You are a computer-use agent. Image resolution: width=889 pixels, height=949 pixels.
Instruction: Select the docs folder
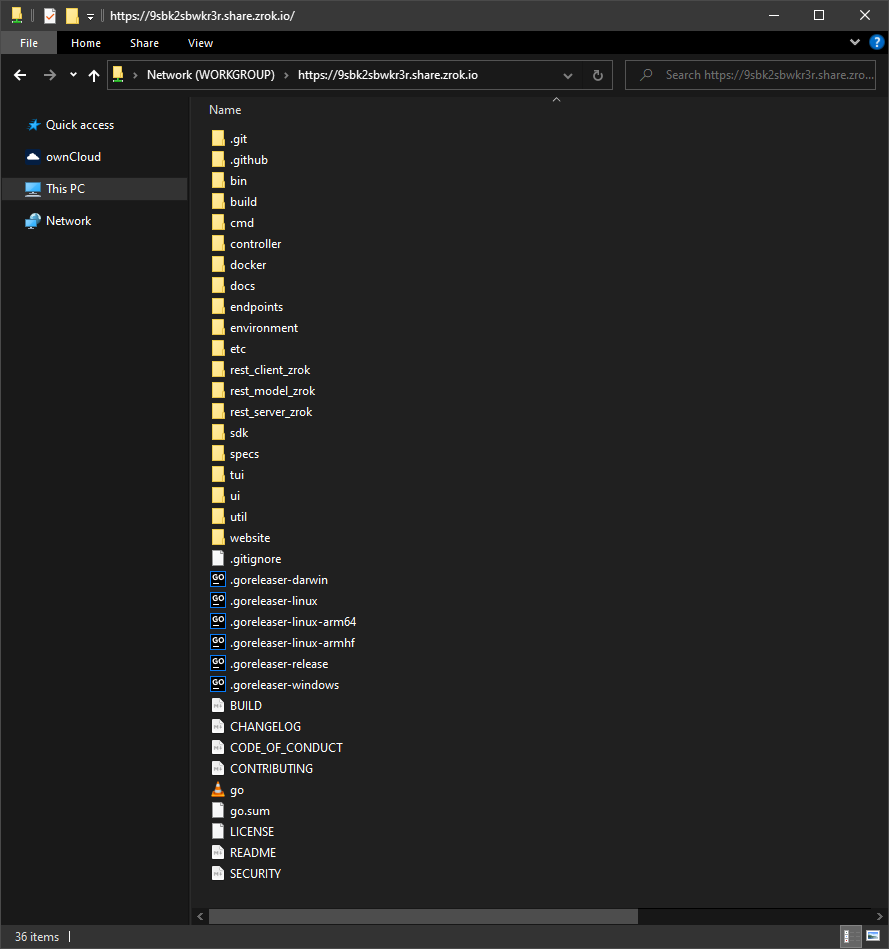[x=233, y=286]
